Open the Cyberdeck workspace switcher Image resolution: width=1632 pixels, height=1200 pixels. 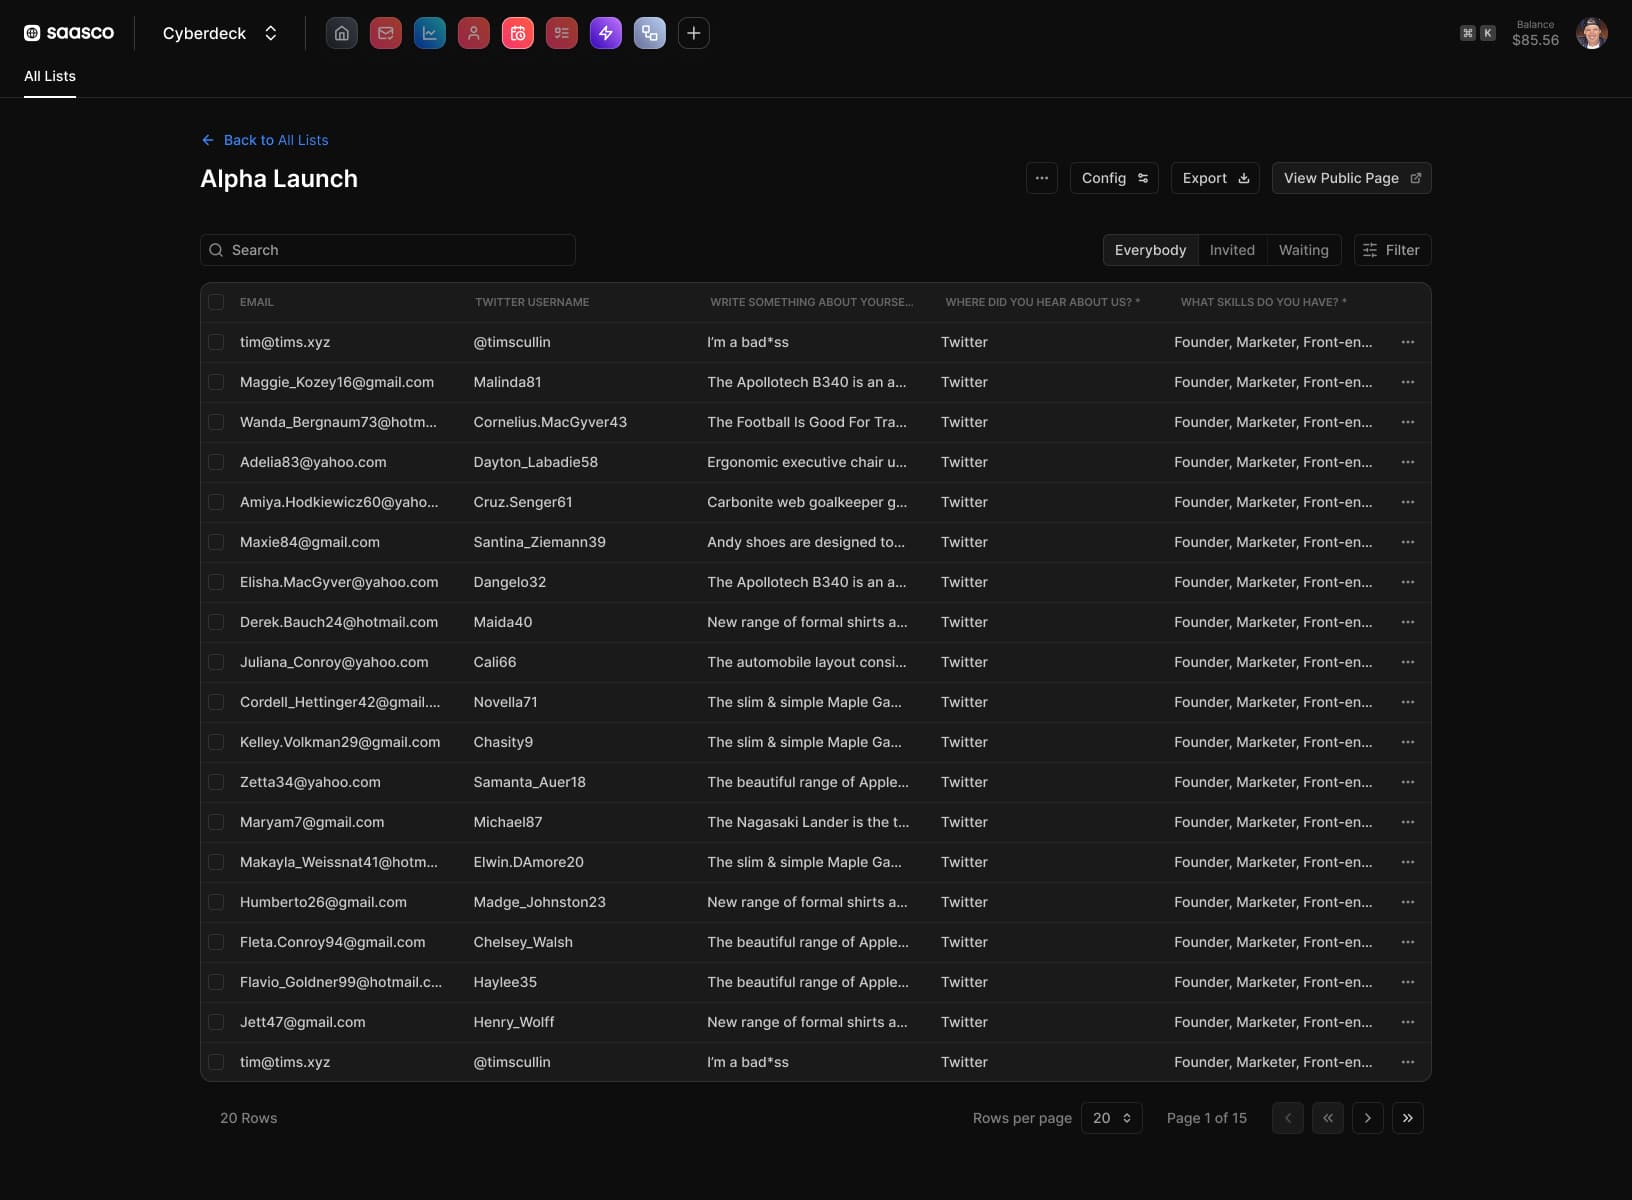pyautogui.click(x=220, y=33)
